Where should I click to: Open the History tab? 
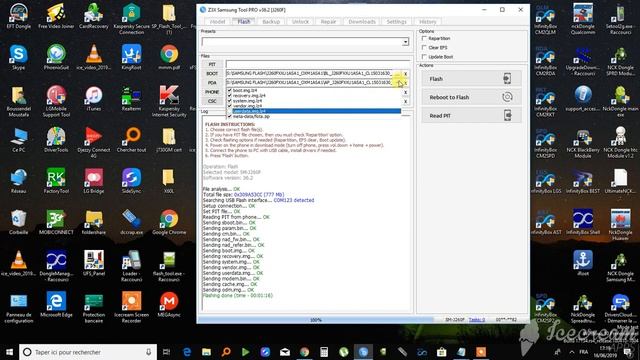point(428,22)
